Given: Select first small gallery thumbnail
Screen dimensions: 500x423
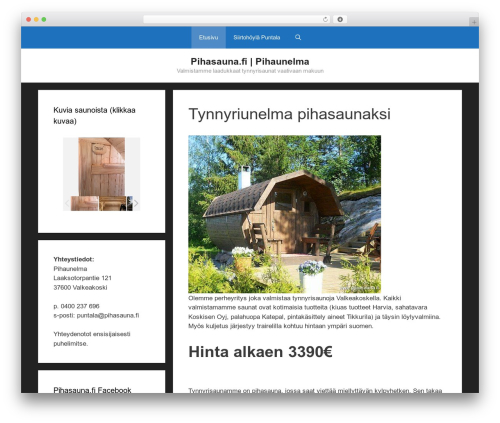Looking at the screenshot, I should (x=85, y=203).
